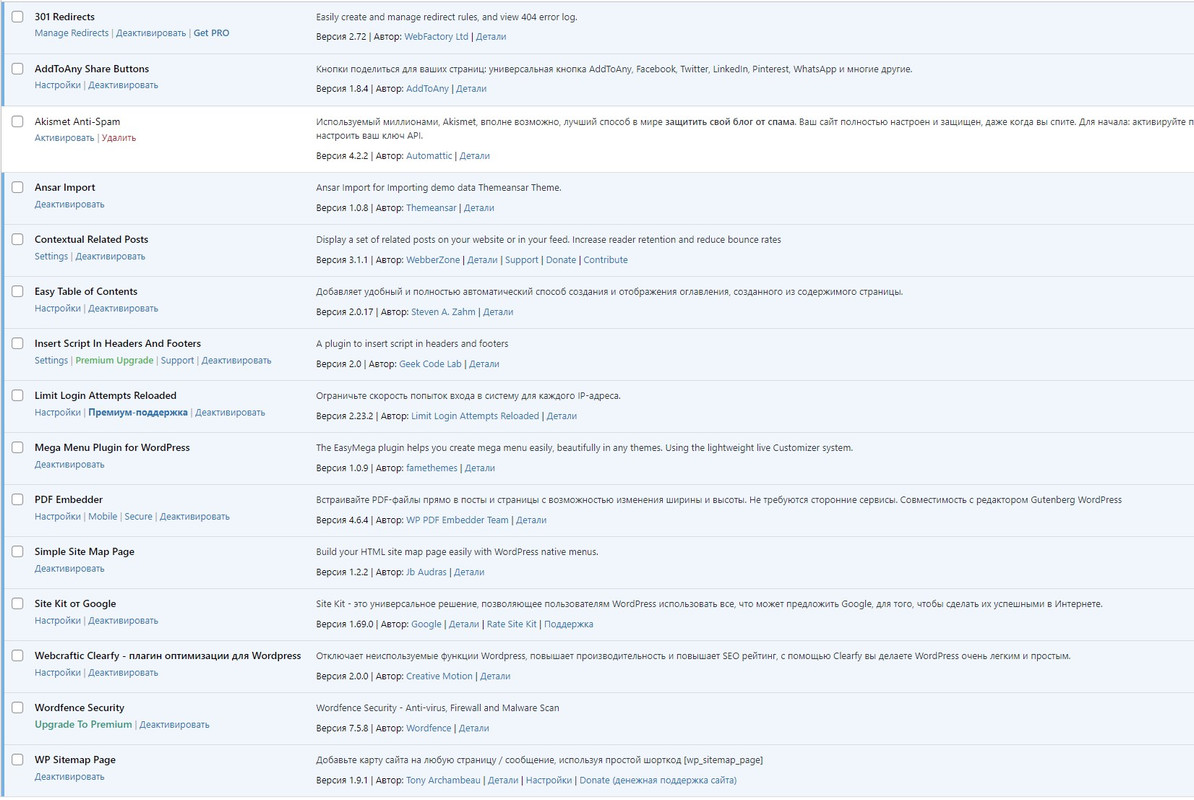Open Настройки for Webcraftic Clearfy

coord(57,672)
